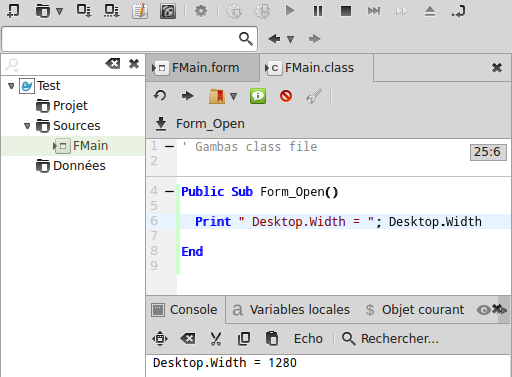Run the program with the play button

pyautogui.click(x=290, y=11)
